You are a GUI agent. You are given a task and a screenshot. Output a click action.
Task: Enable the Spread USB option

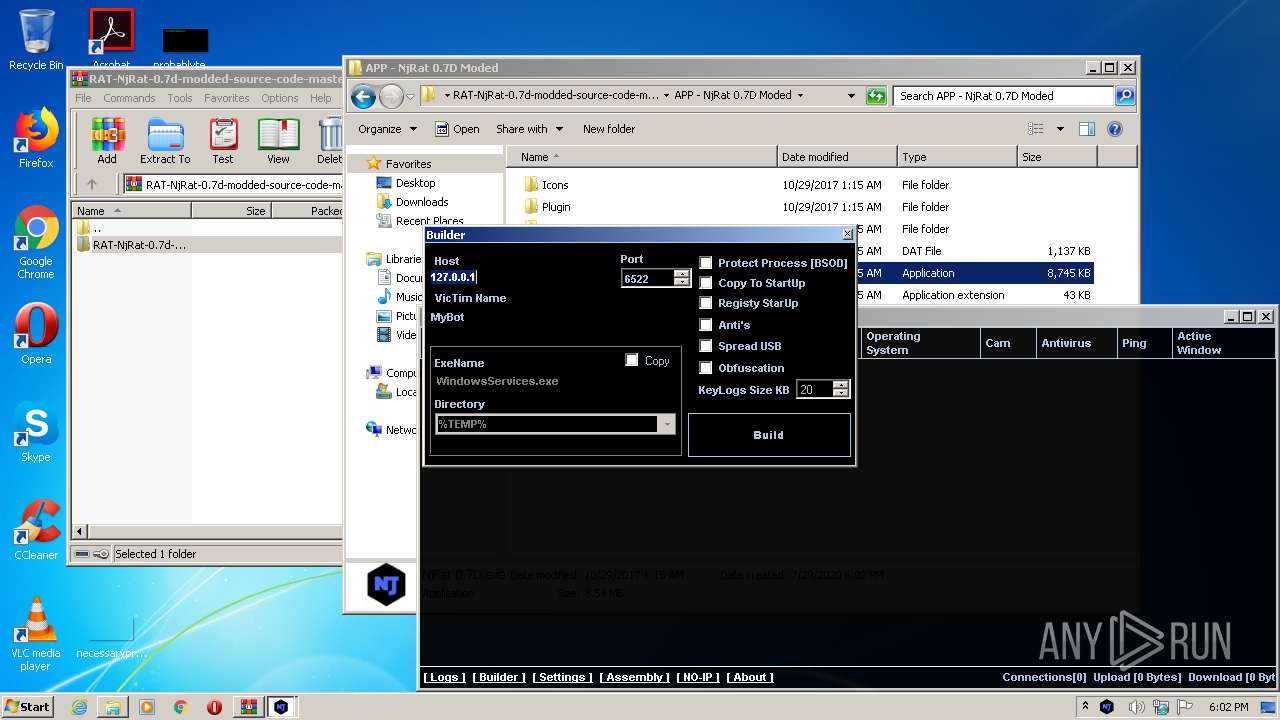[x=706, y=346]
